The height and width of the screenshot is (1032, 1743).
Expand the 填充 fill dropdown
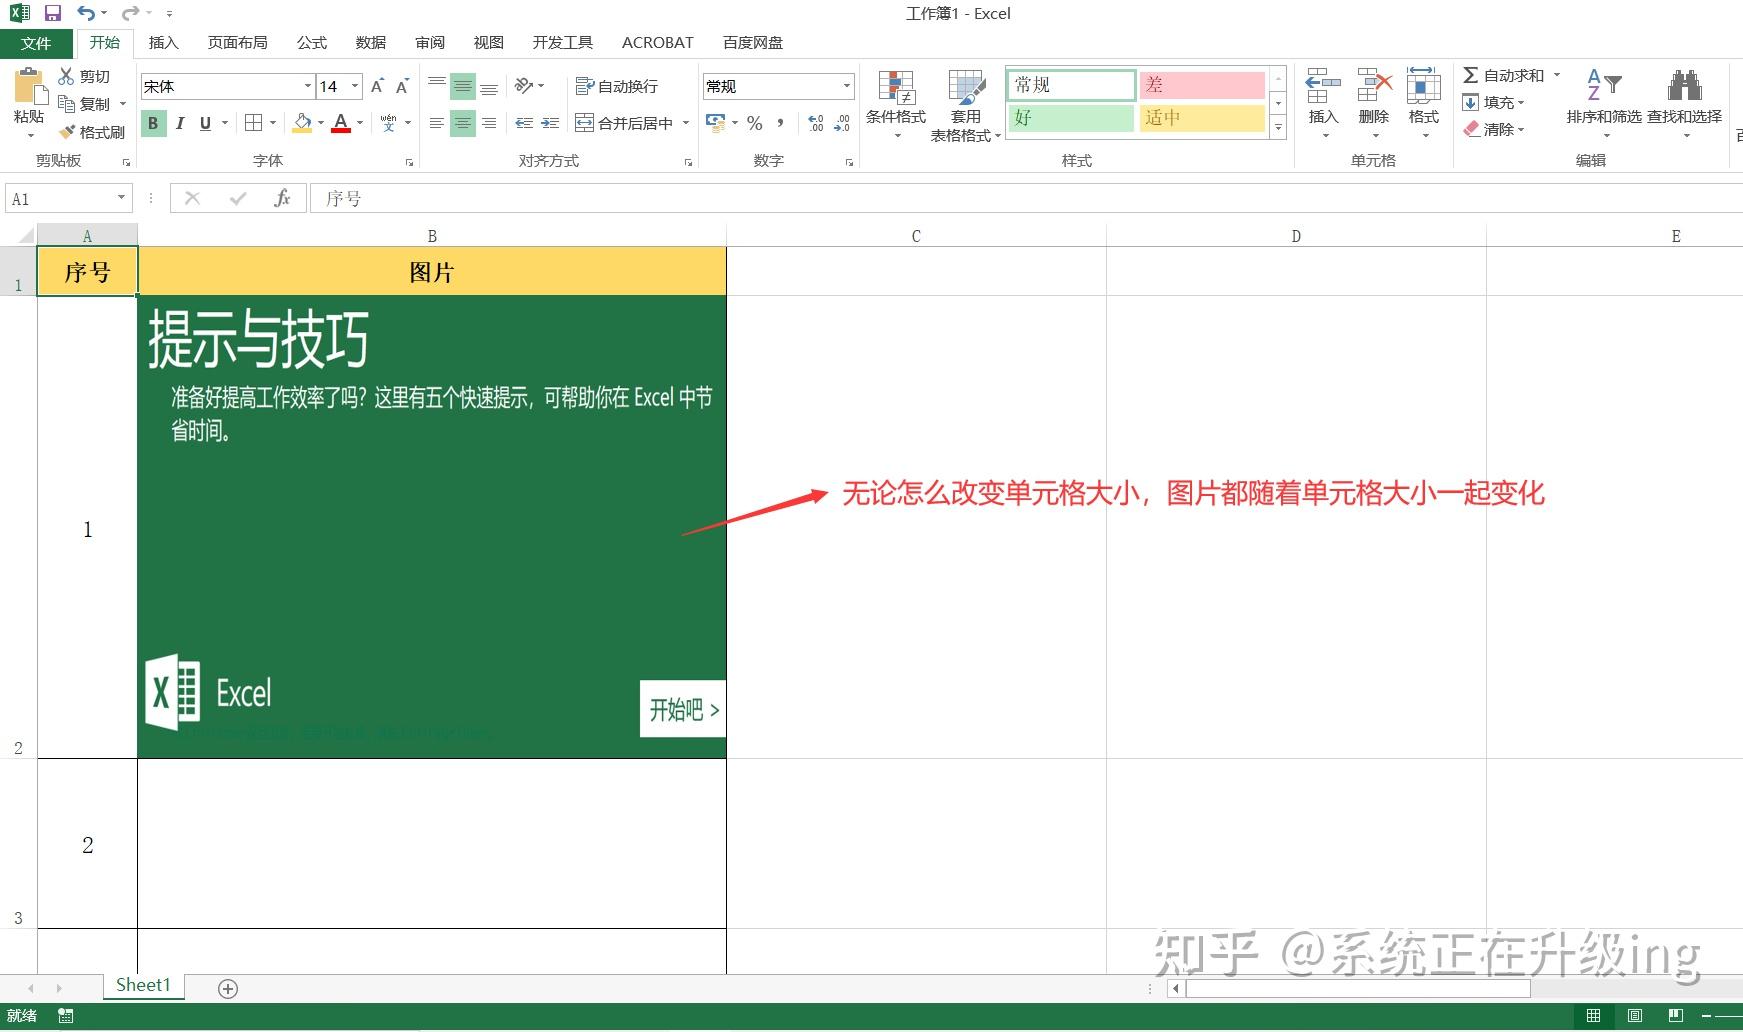tap(1521, 102)
